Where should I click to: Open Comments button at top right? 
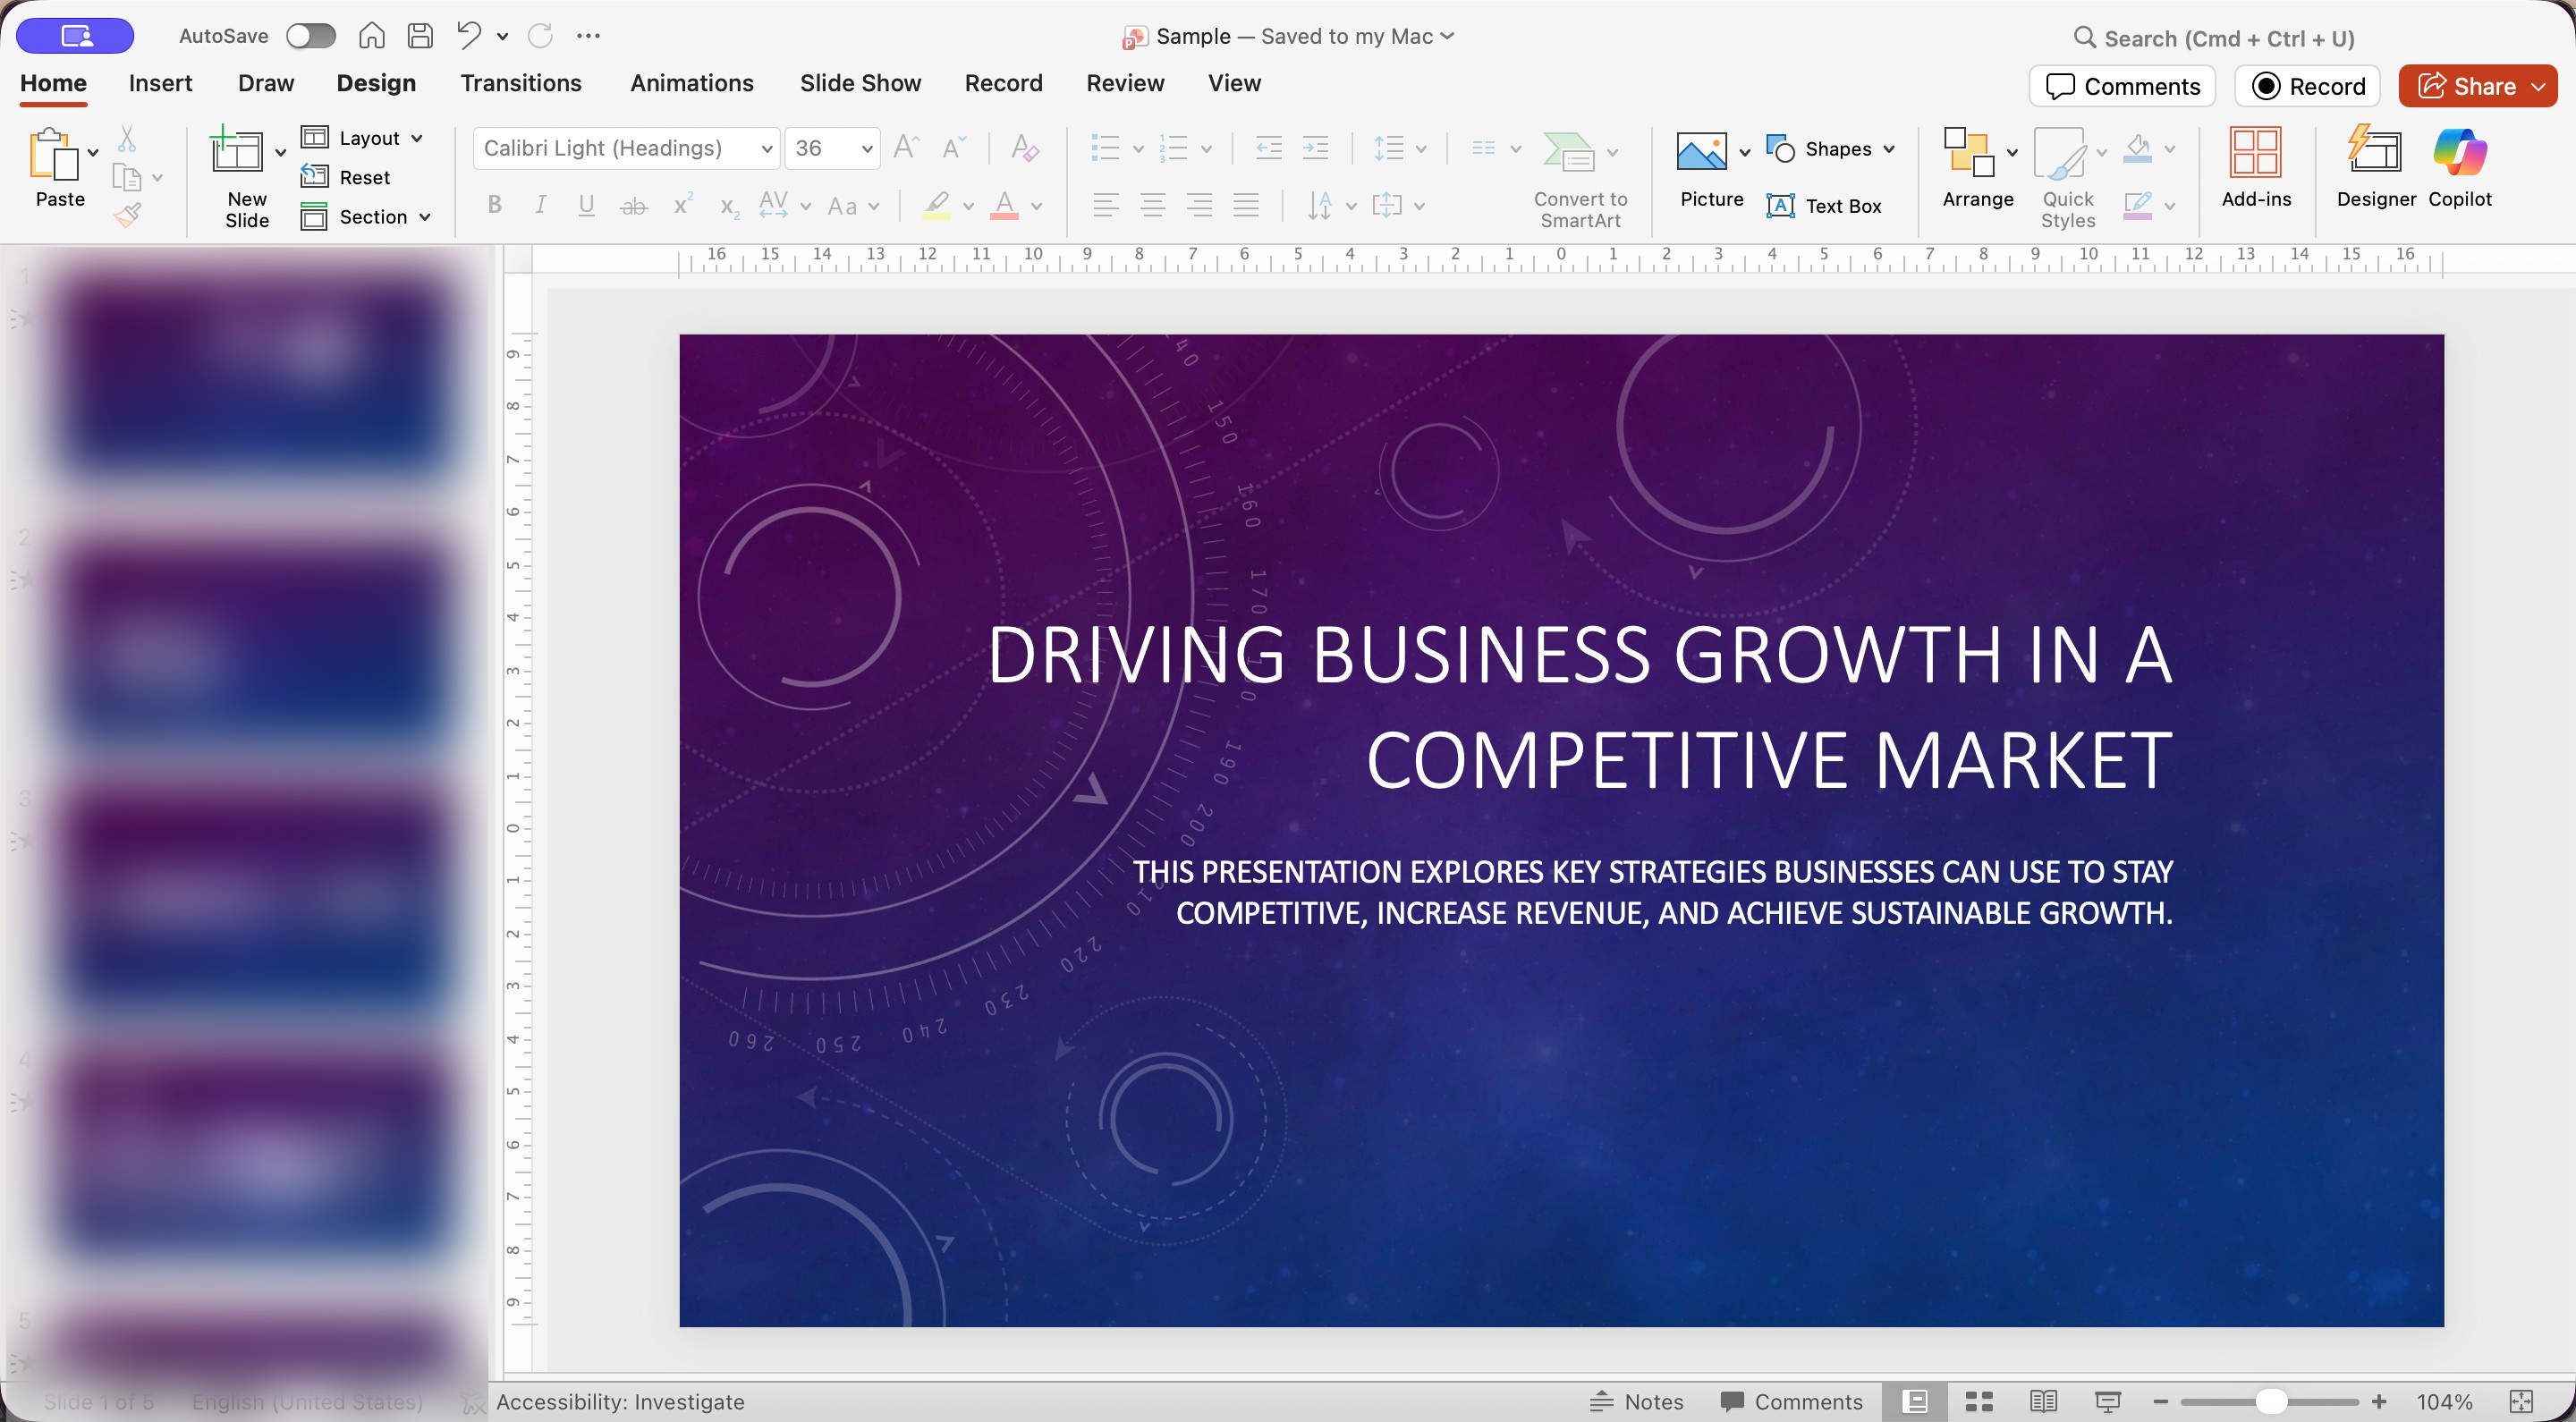click(x=2122, y=86)
